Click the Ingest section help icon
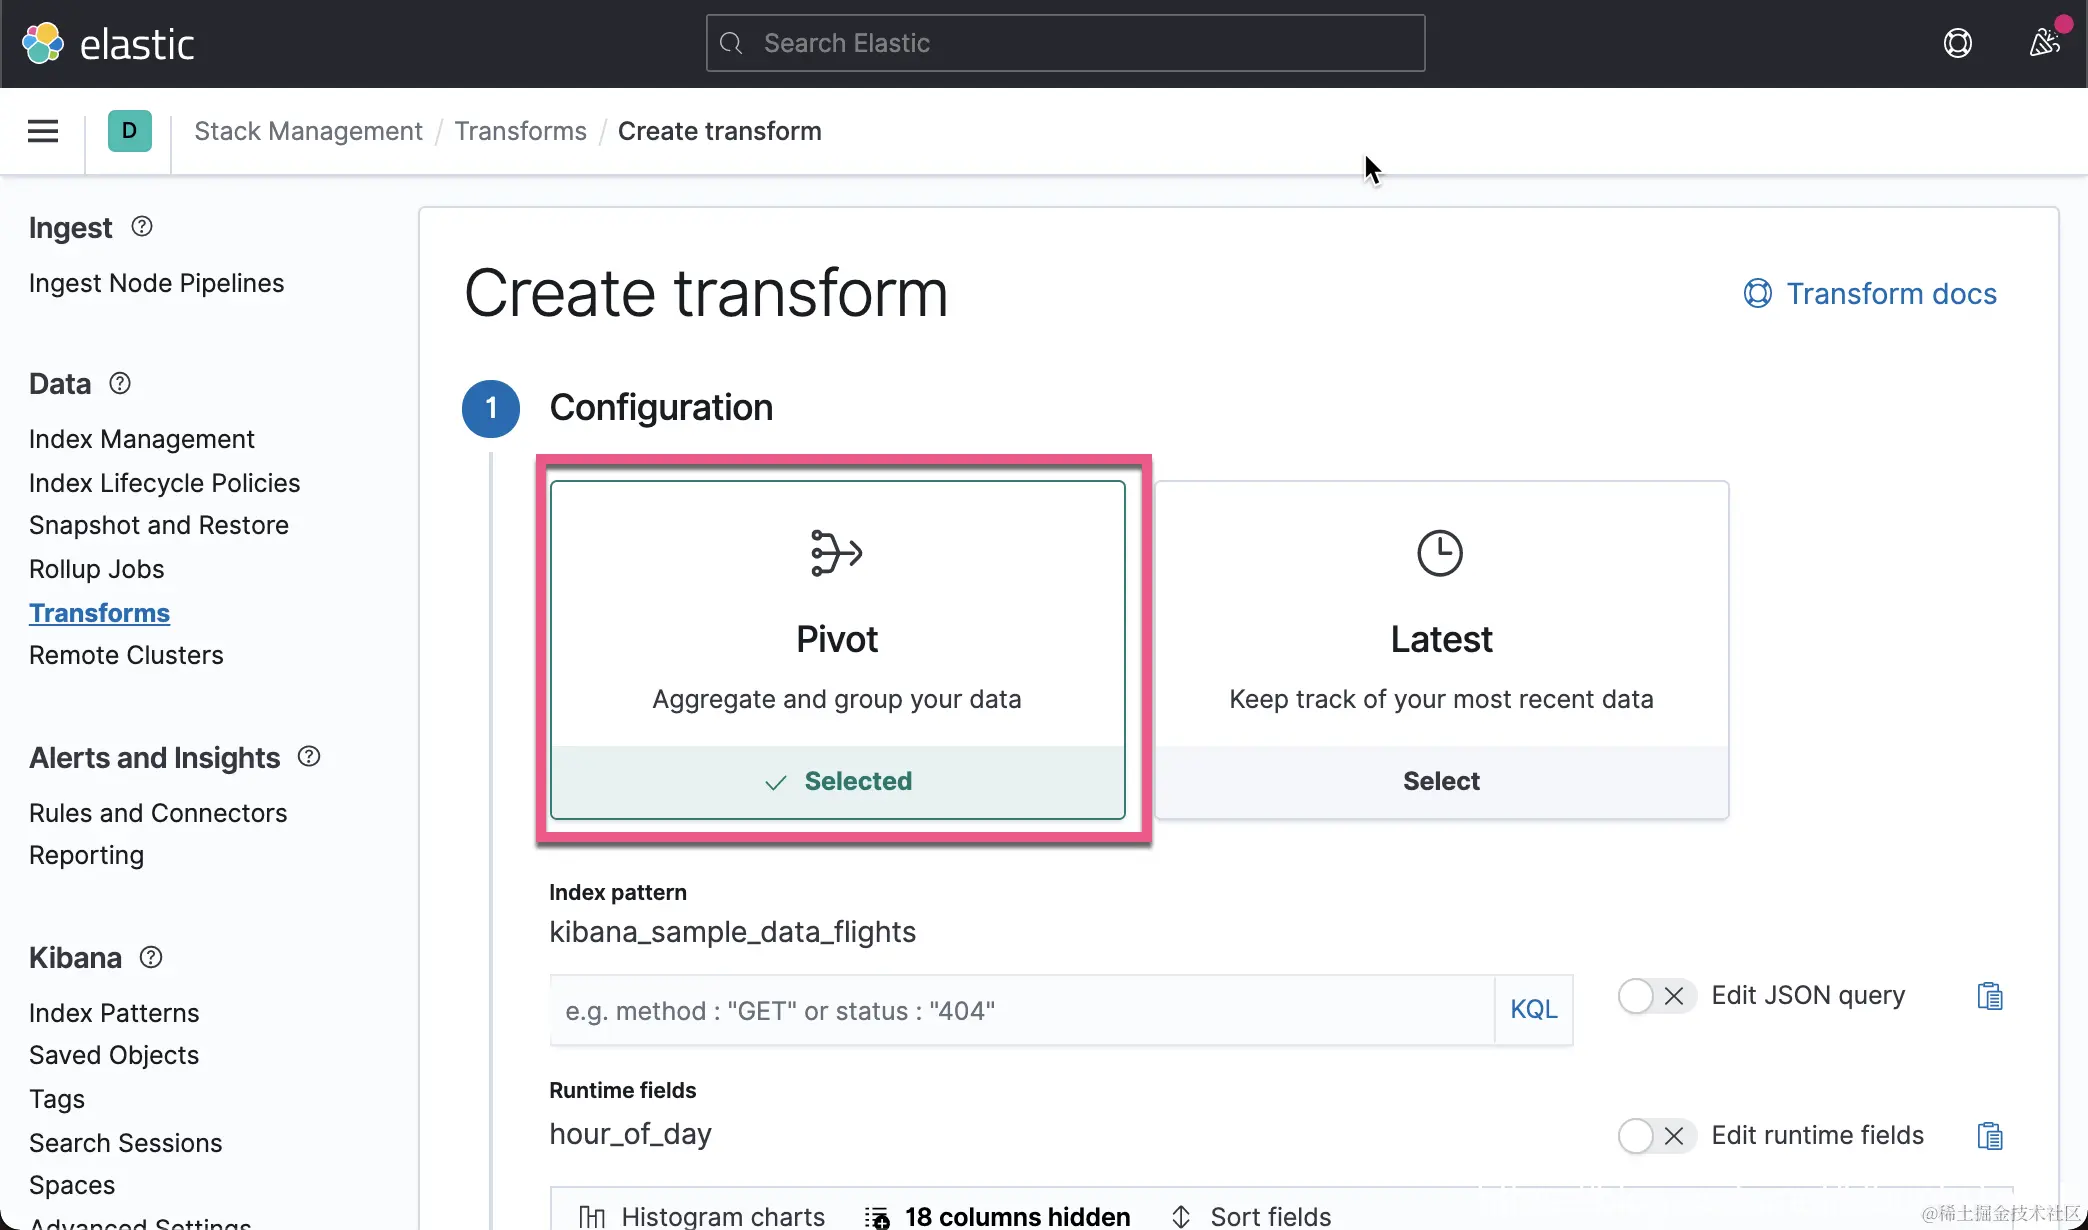Screen dimensions: 2088x1230 point(142,227)
